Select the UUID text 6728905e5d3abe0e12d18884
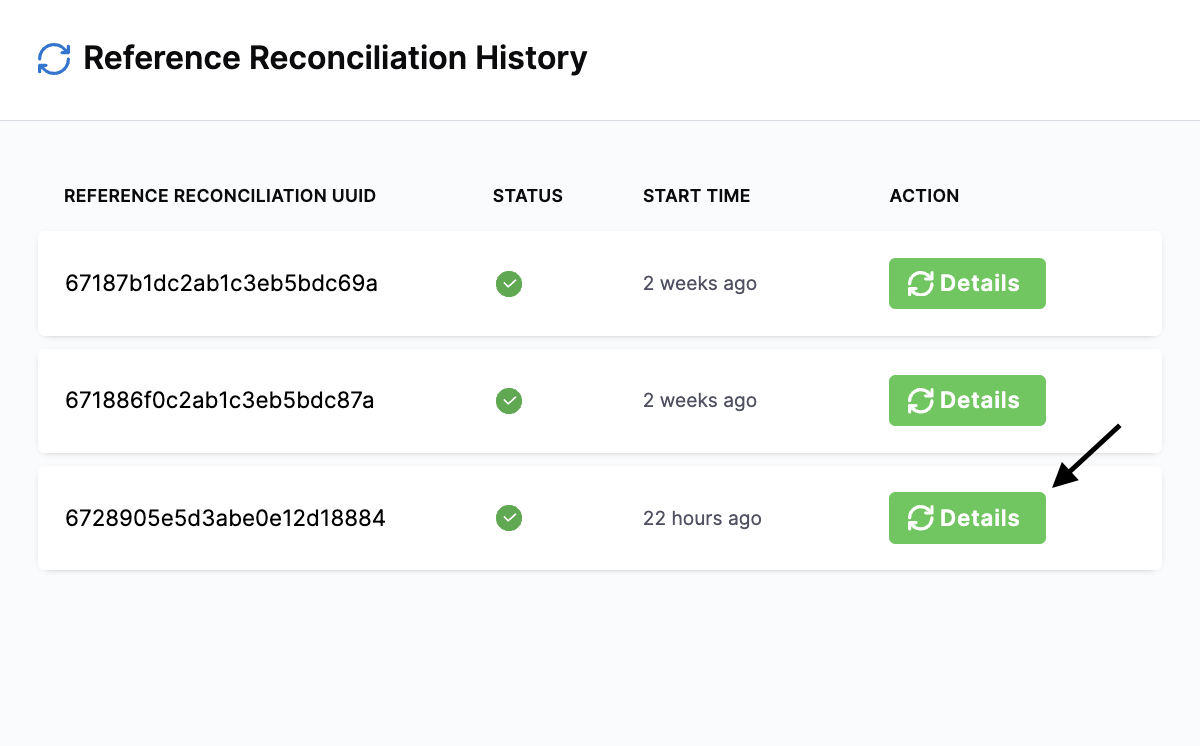 pos(225,518)
